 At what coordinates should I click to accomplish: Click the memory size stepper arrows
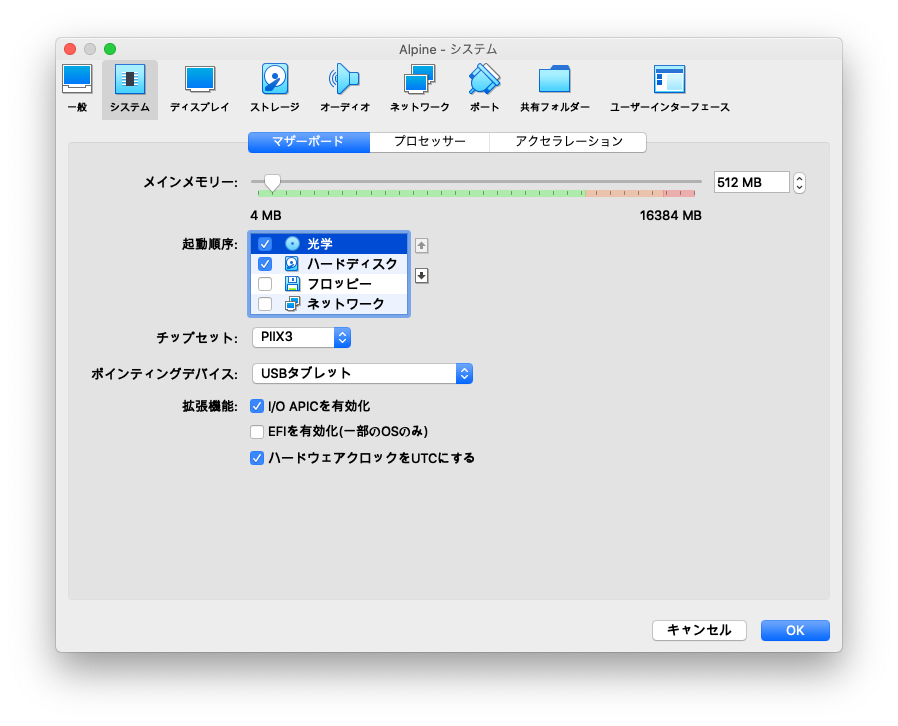point(799,183)
